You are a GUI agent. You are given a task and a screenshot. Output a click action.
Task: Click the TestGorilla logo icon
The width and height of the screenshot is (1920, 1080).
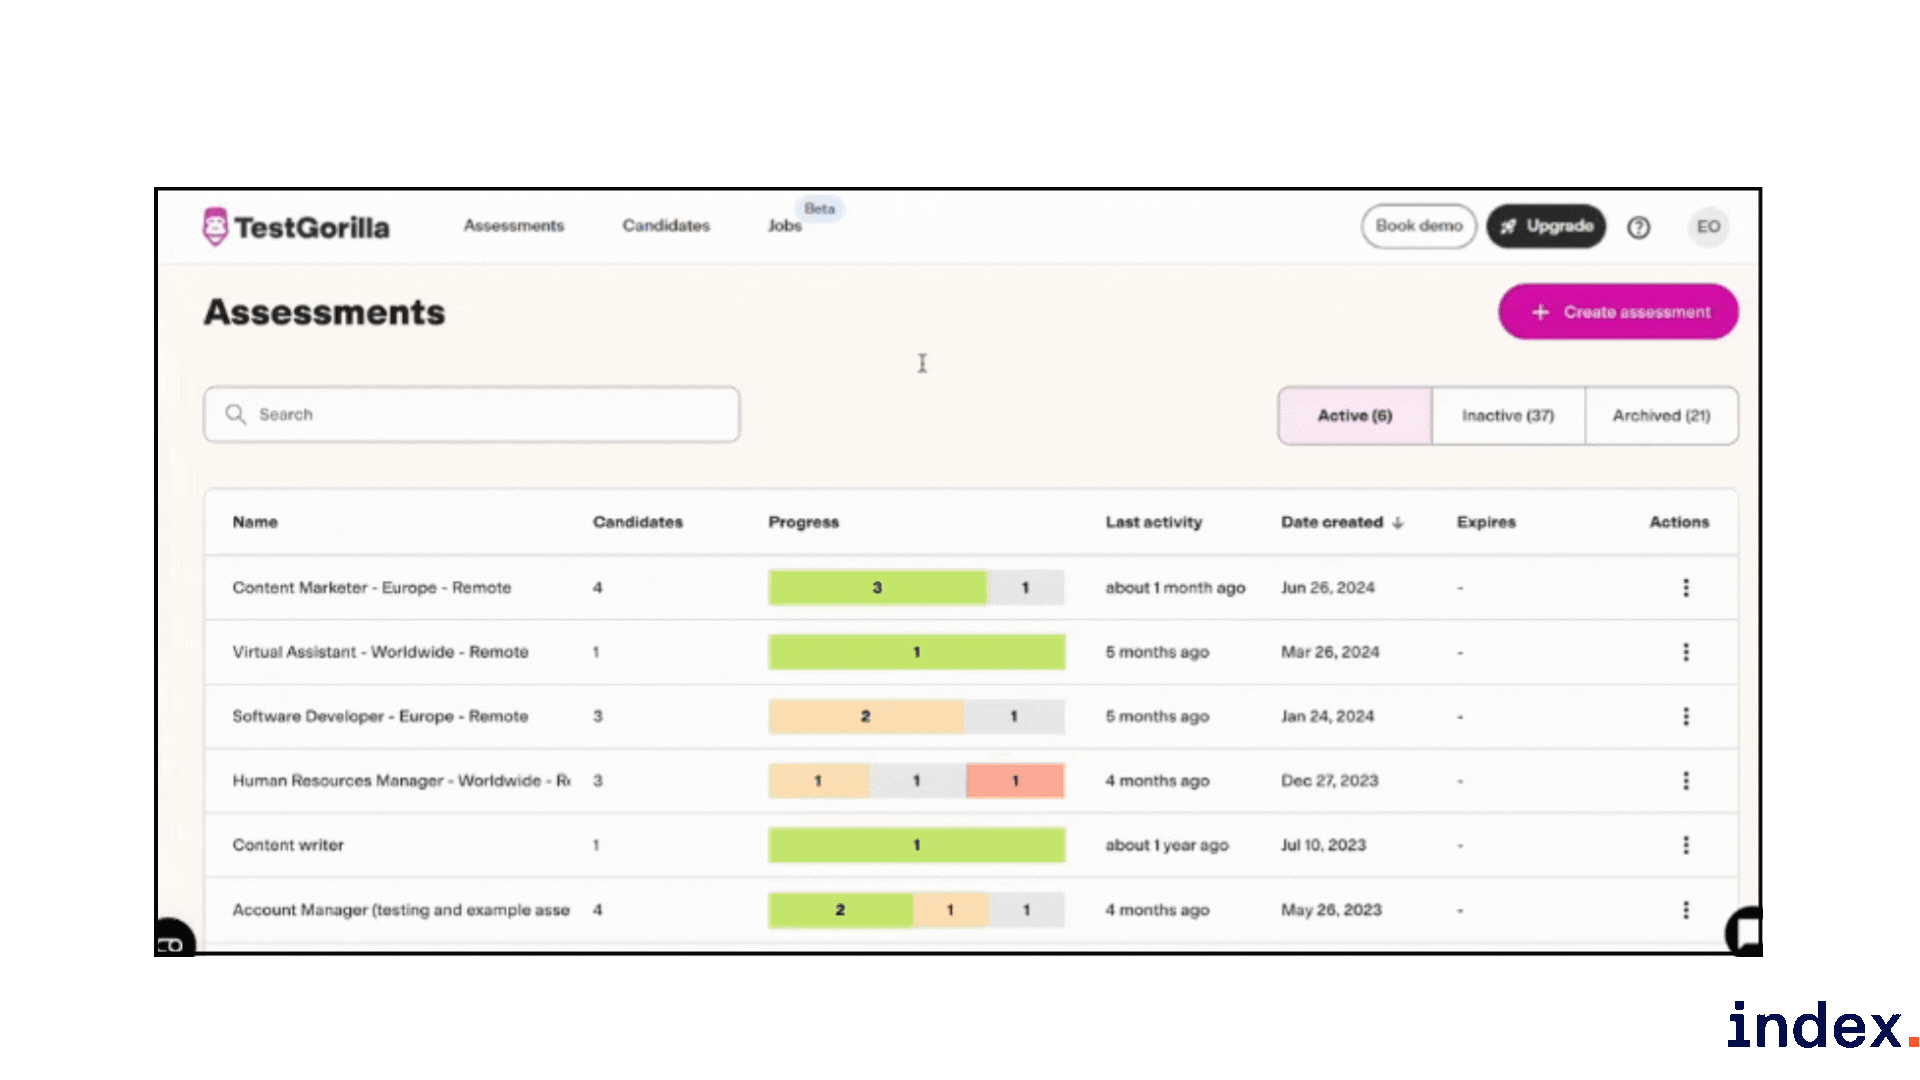(x=215, y=226)
